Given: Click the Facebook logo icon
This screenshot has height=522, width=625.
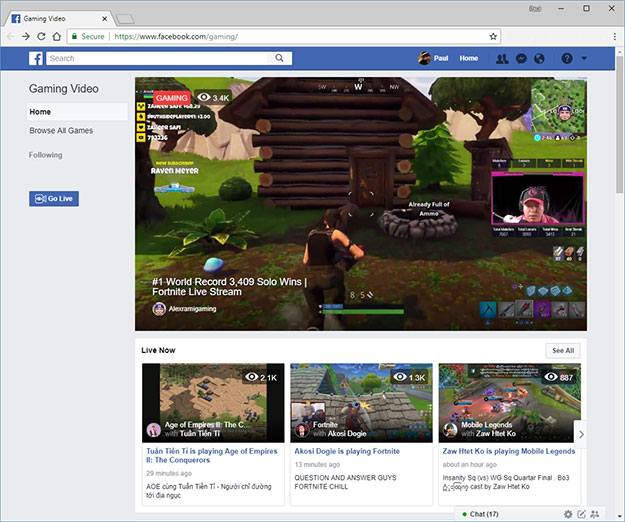Looking at the screenshot, I should click(35, 59).
